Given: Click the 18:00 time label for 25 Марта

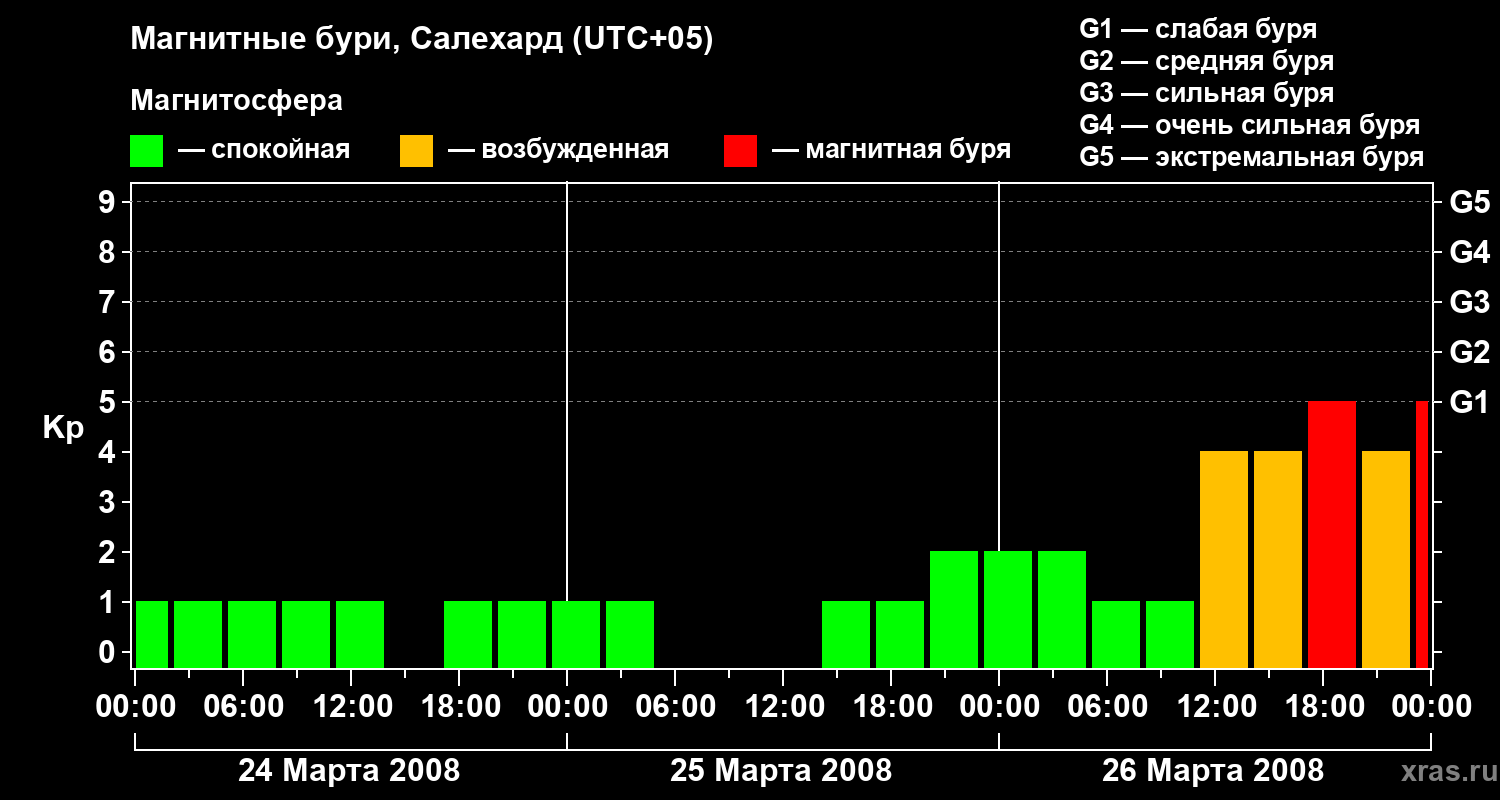Looking at the screenshot, I should (x=891, y=706).
